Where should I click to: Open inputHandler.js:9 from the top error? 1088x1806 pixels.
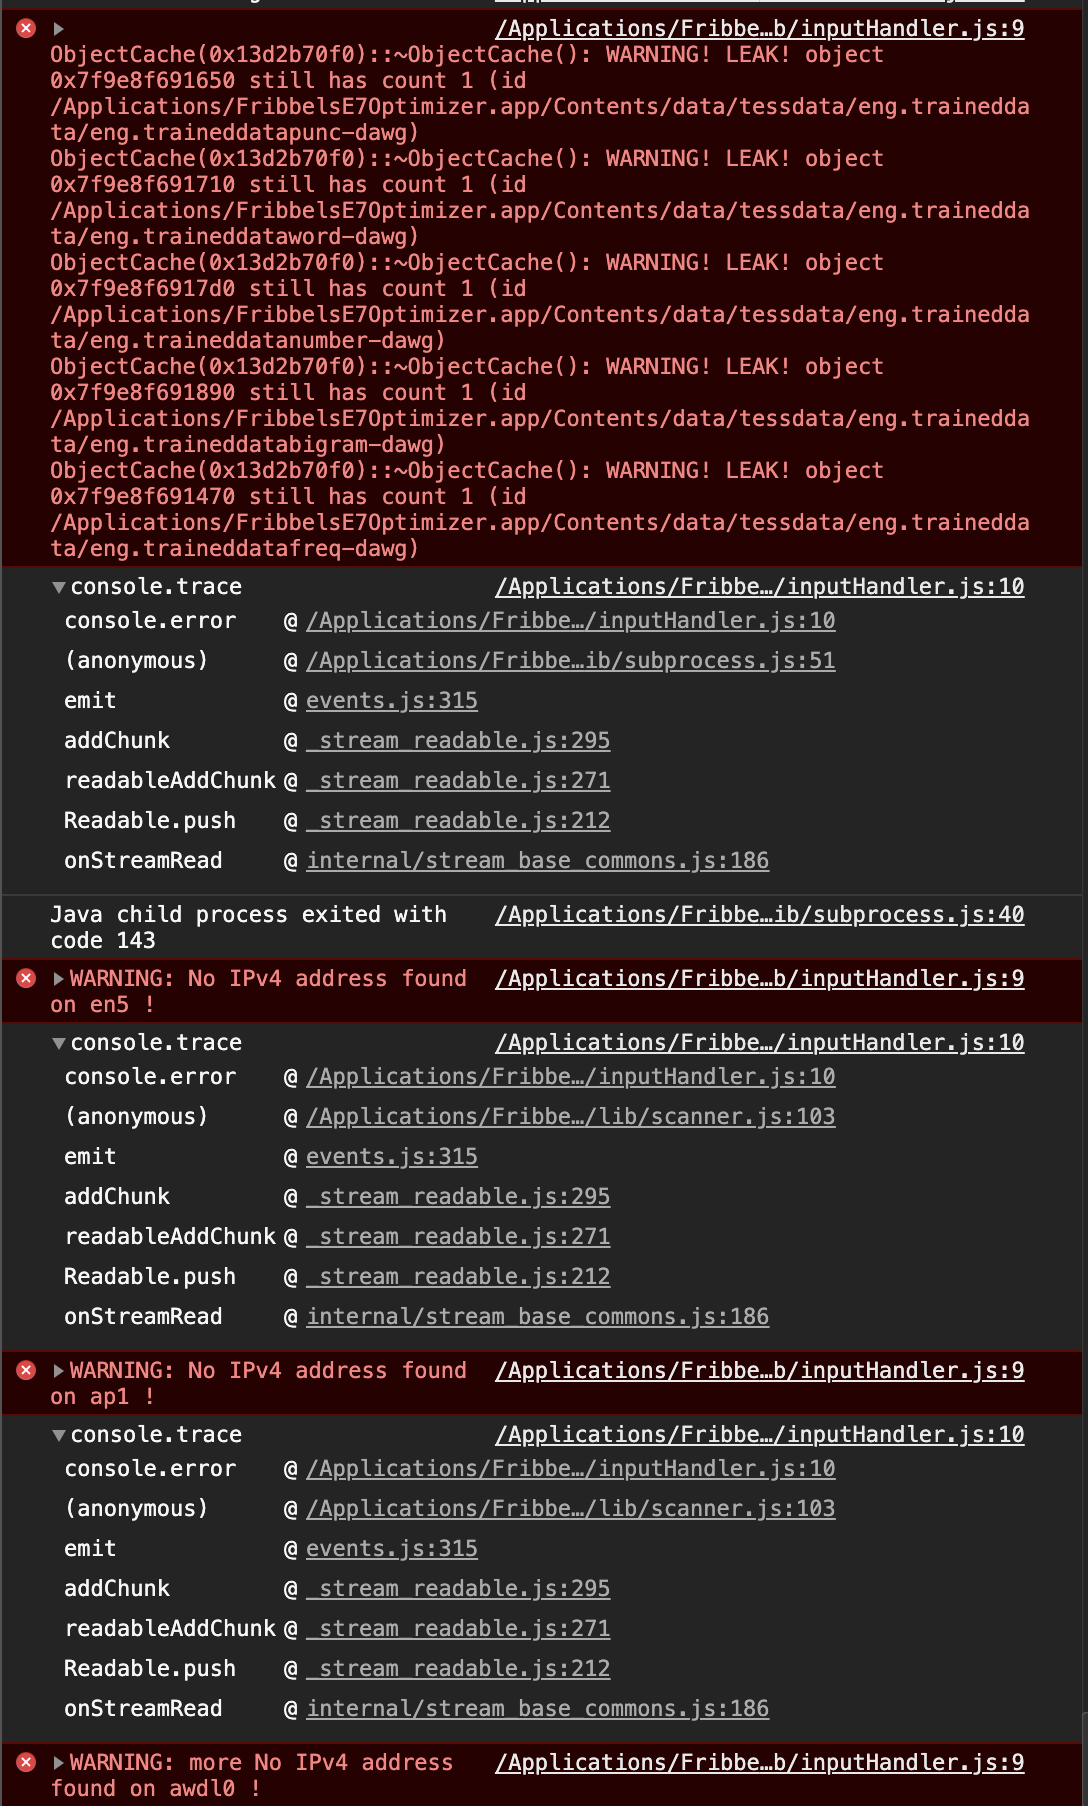760,28
